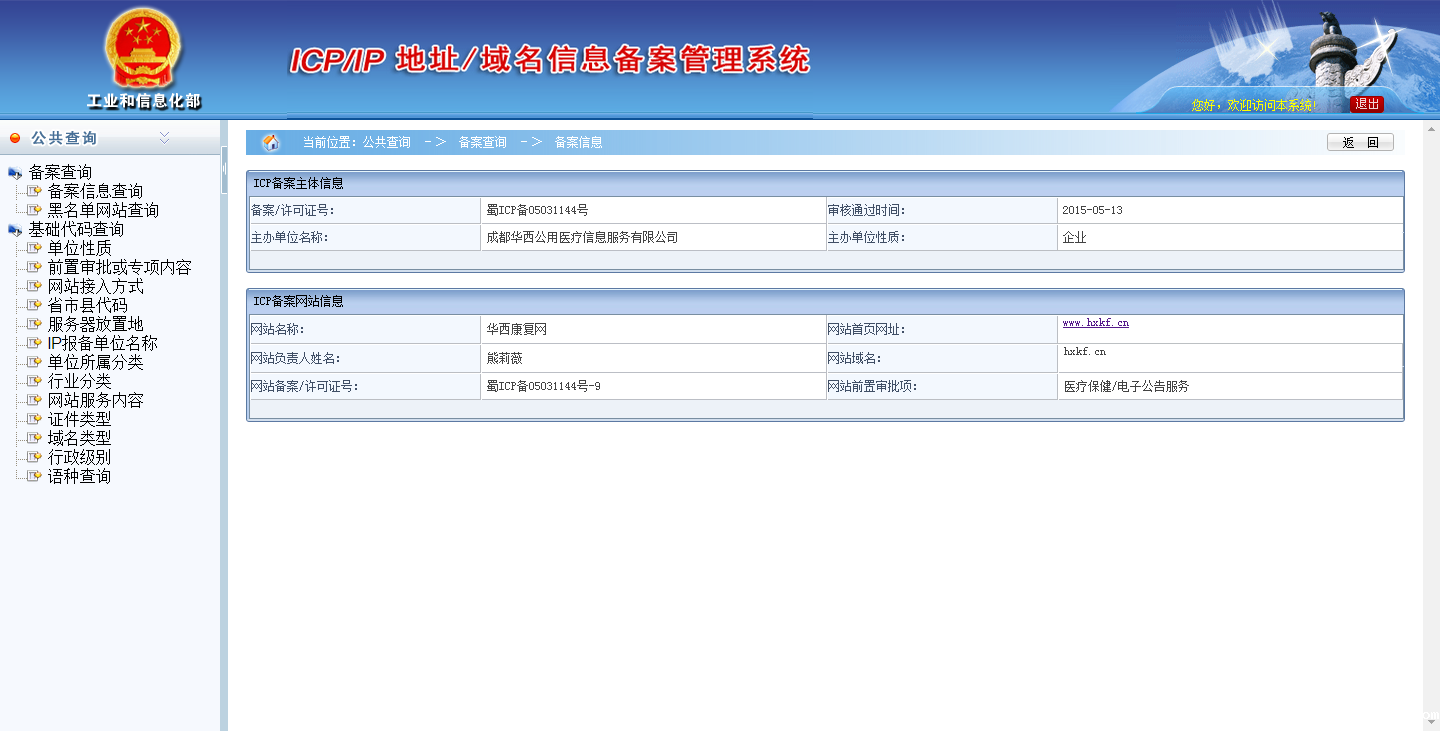The width and height of the screenshot is (1440, 731).
Task: Click the system title banner text
Action: point(550,60)
